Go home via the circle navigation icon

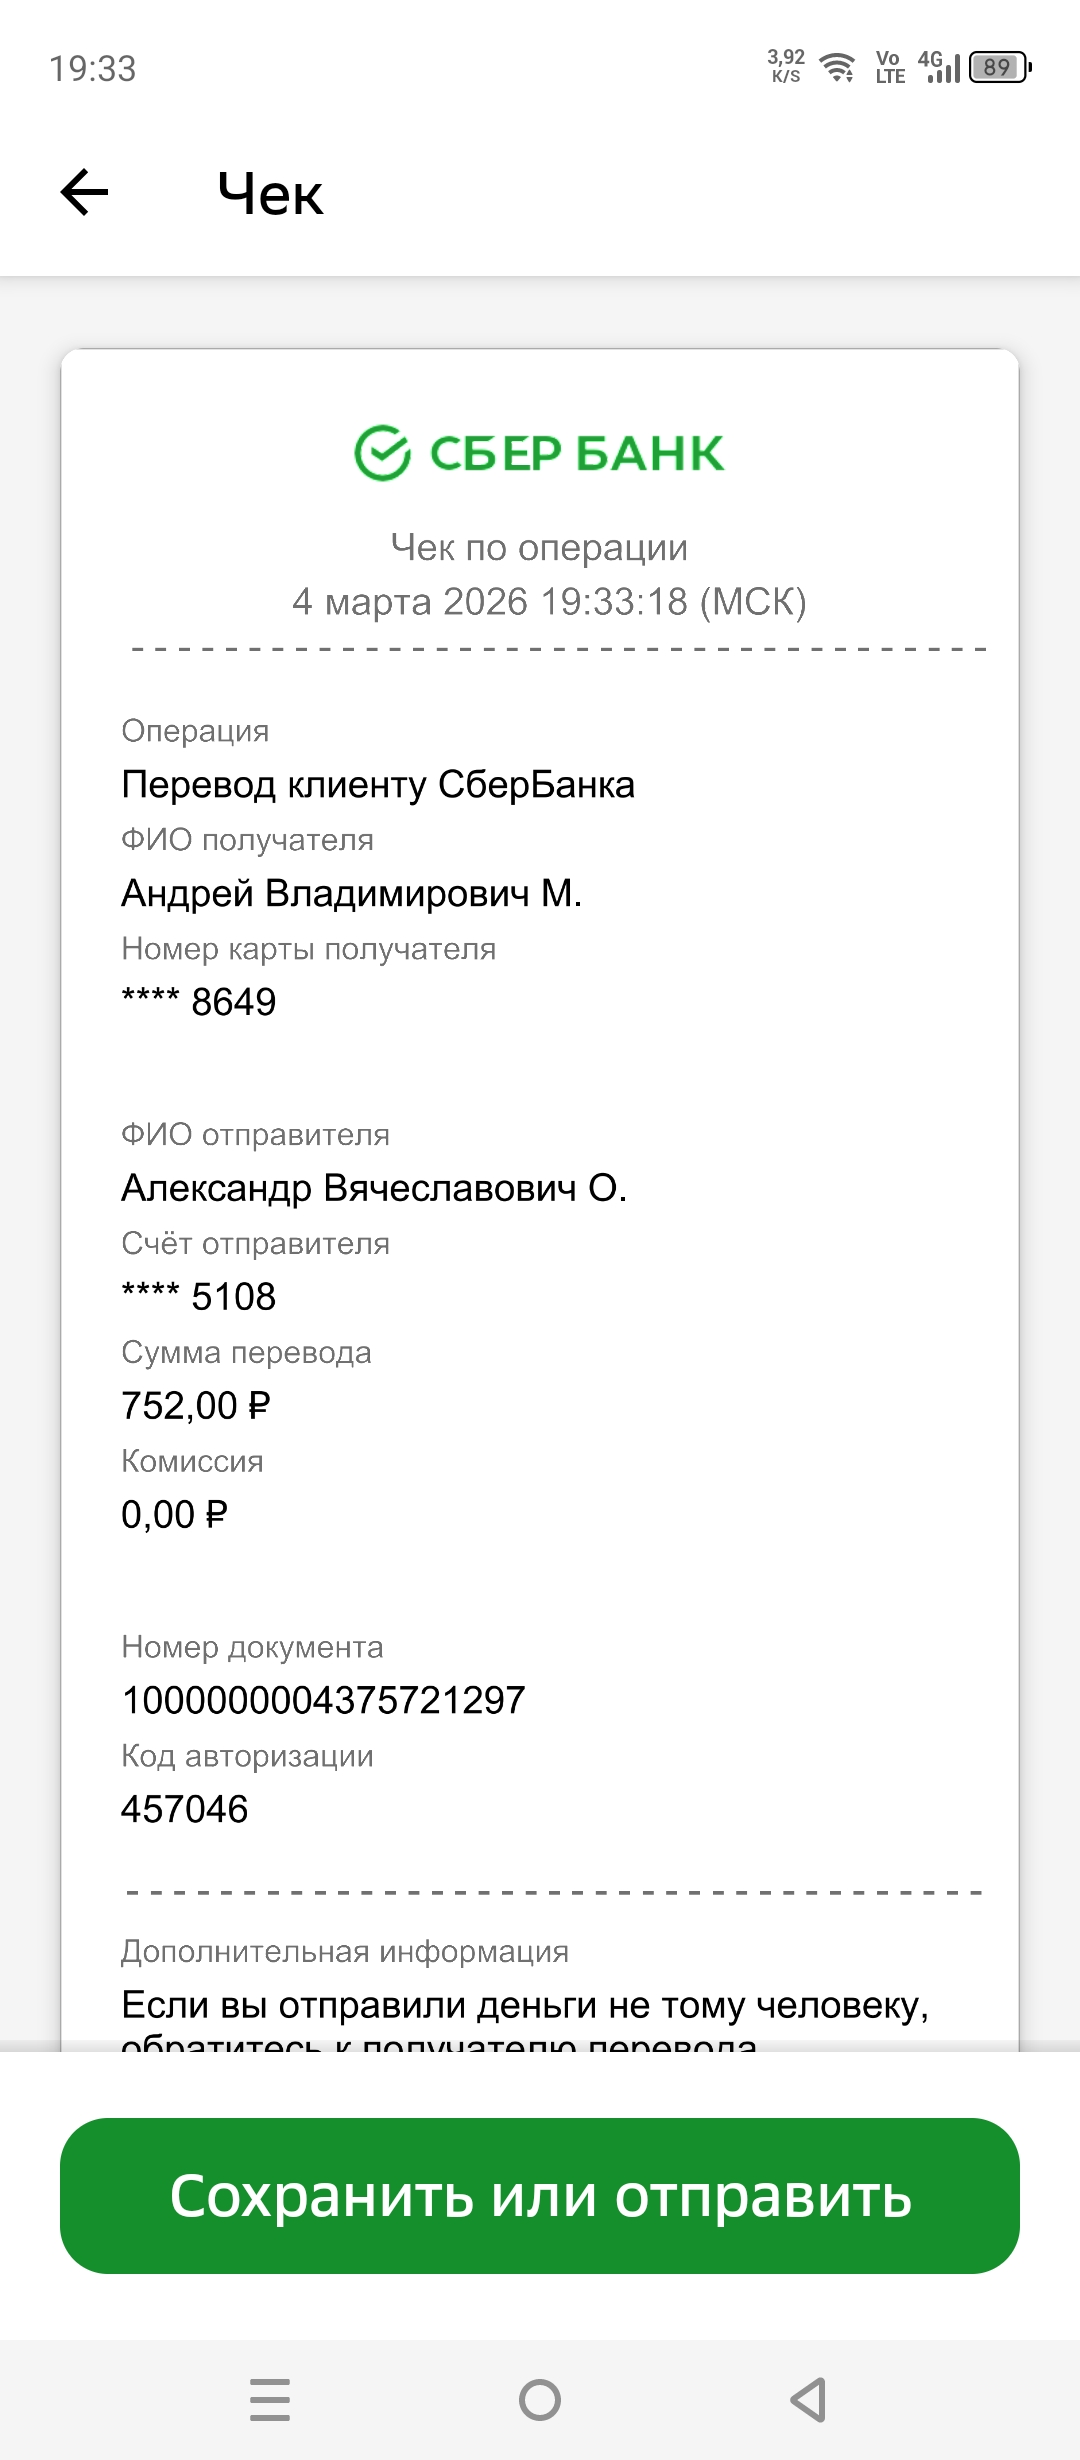[x=540, y=2399]
